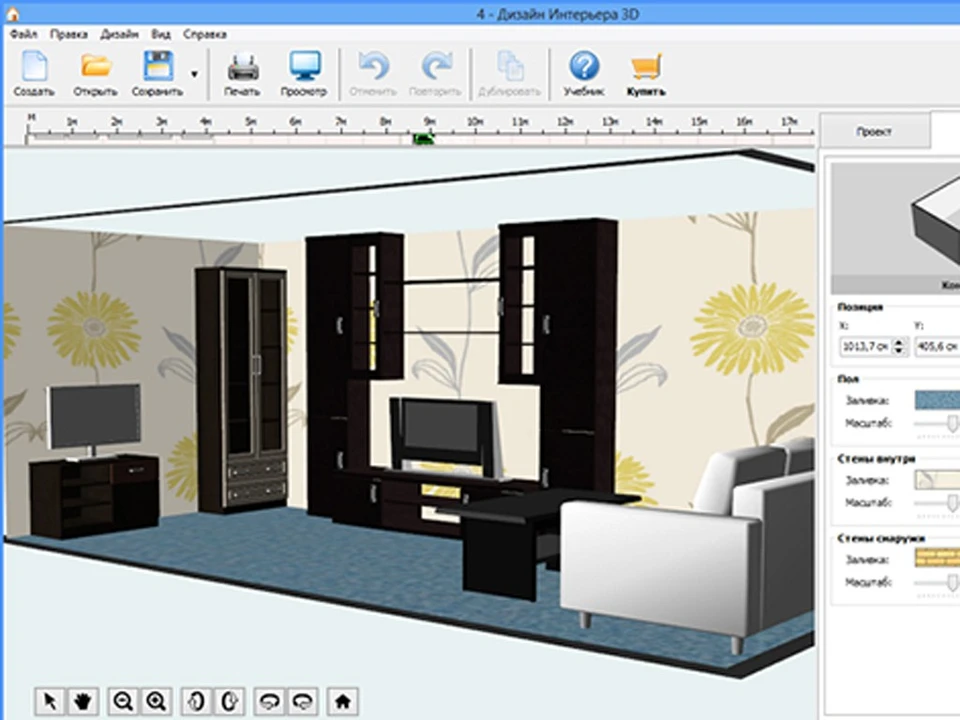
Task: Zoom out with the minus magnifier
Action: (x=124, y=701)
